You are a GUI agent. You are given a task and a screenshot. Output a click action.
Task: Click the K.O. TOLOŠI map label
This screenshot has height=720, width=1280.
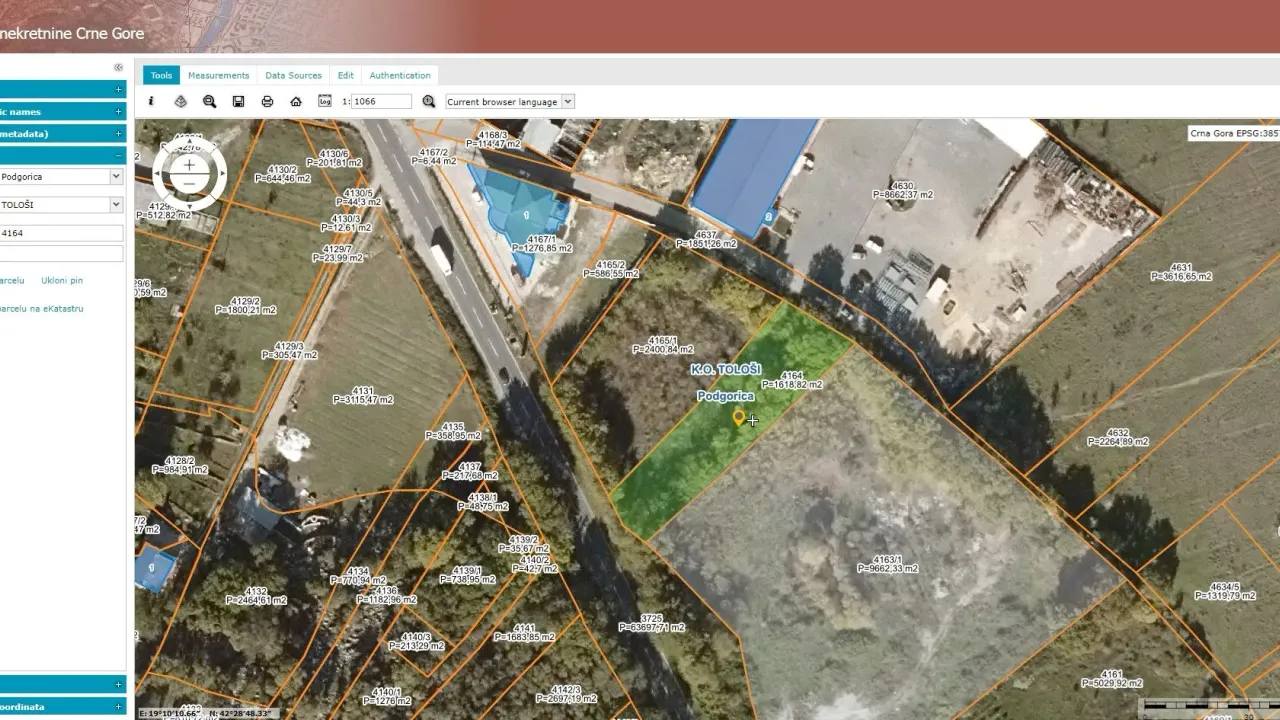click(726, 370)
